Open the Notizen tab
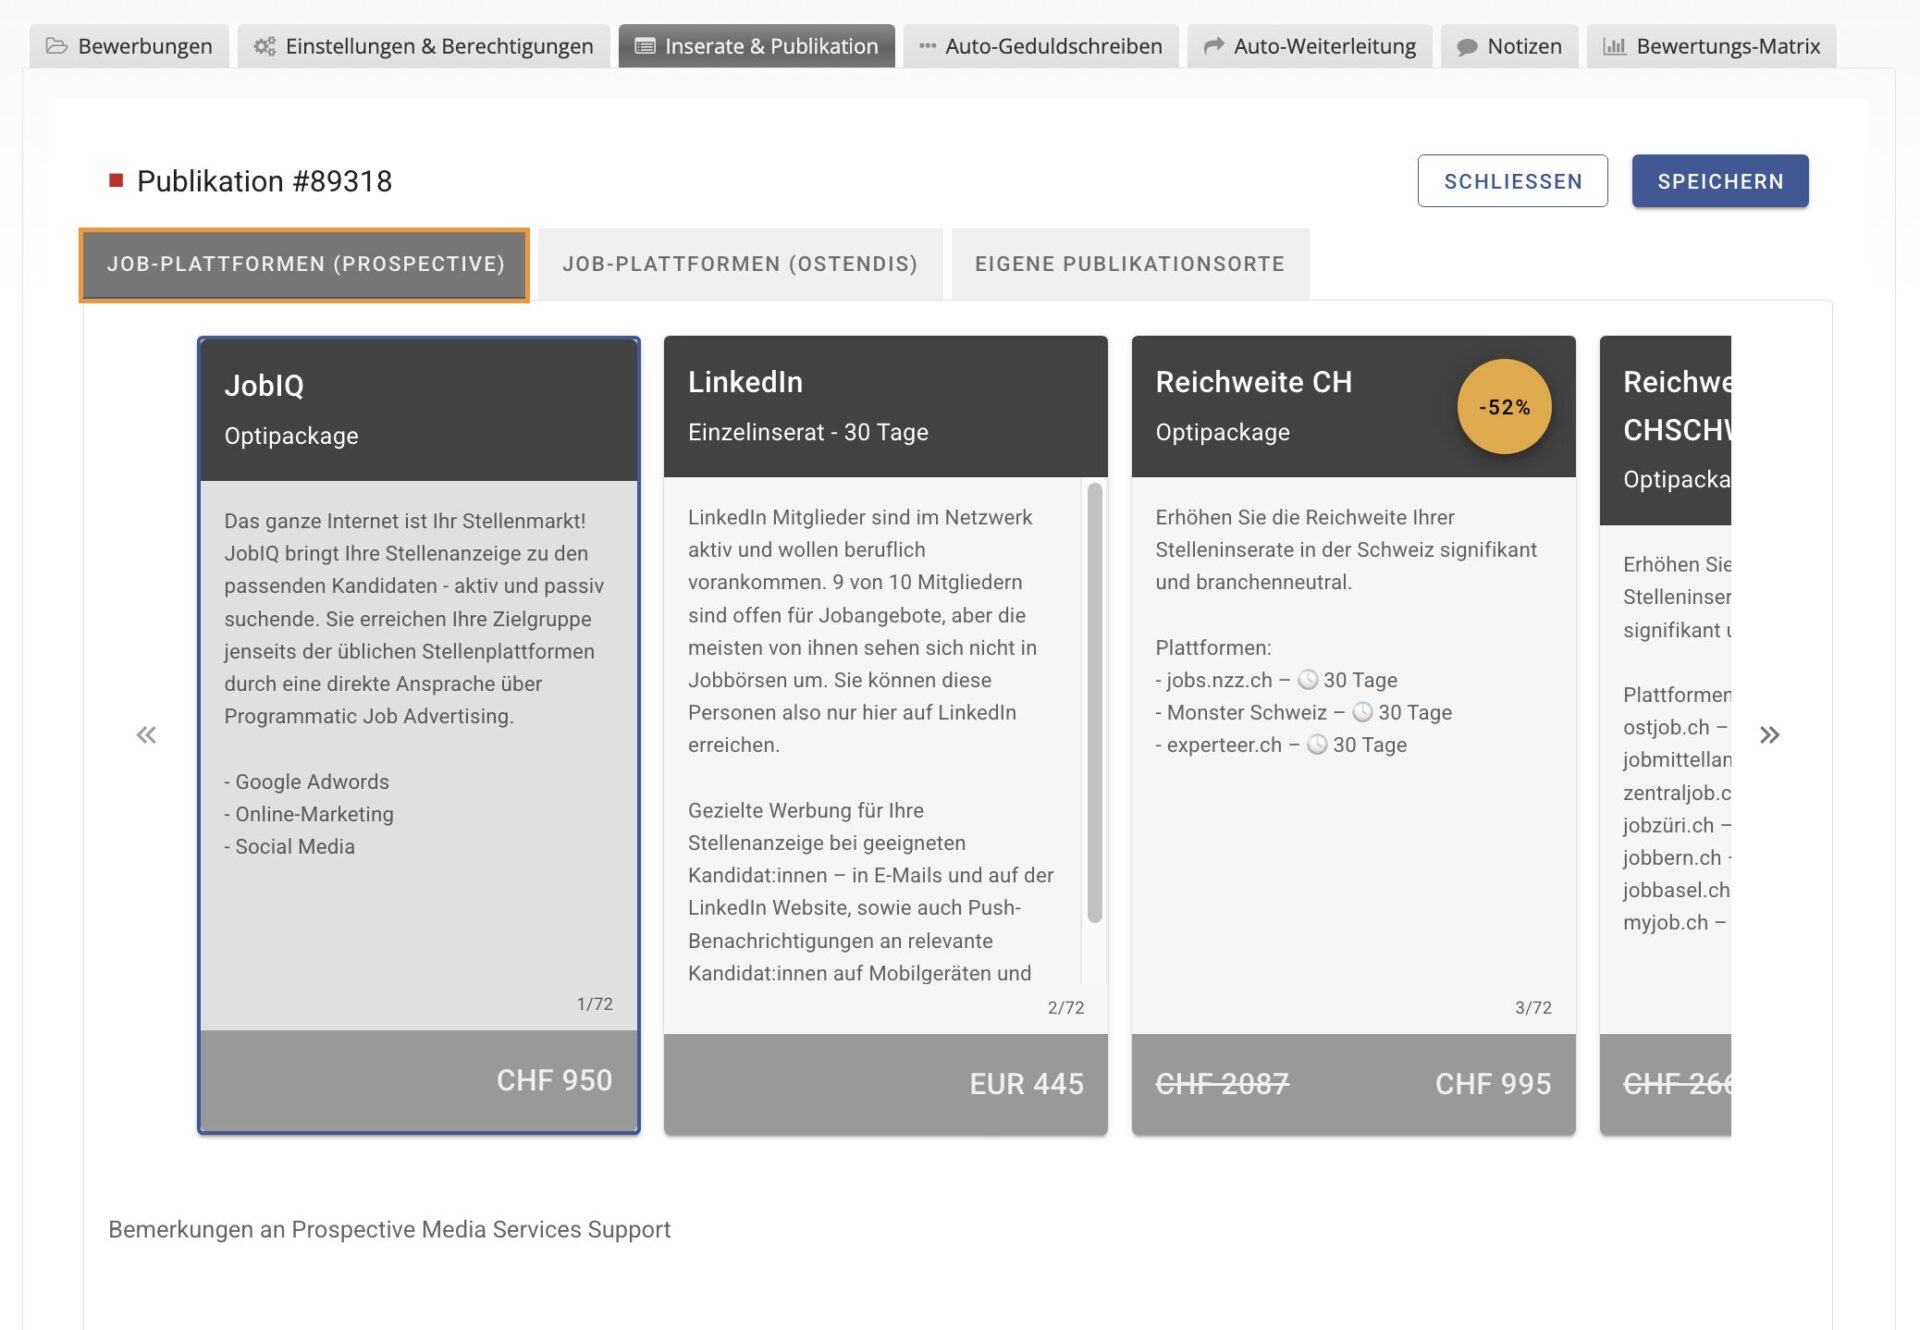The width and height of the screenshot is (1920, 1330). [x=1509, y=46]
